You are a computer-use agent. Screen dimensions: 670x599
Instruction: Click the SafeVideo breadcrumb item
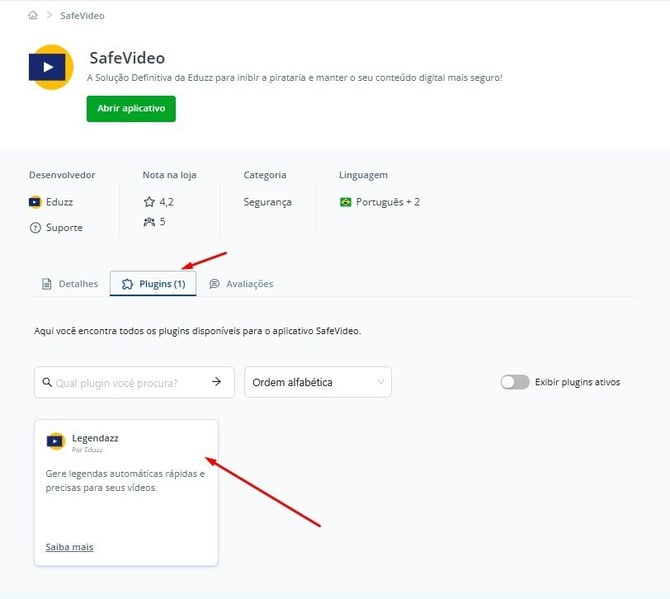pyautogui.click(x=82, y=16)
